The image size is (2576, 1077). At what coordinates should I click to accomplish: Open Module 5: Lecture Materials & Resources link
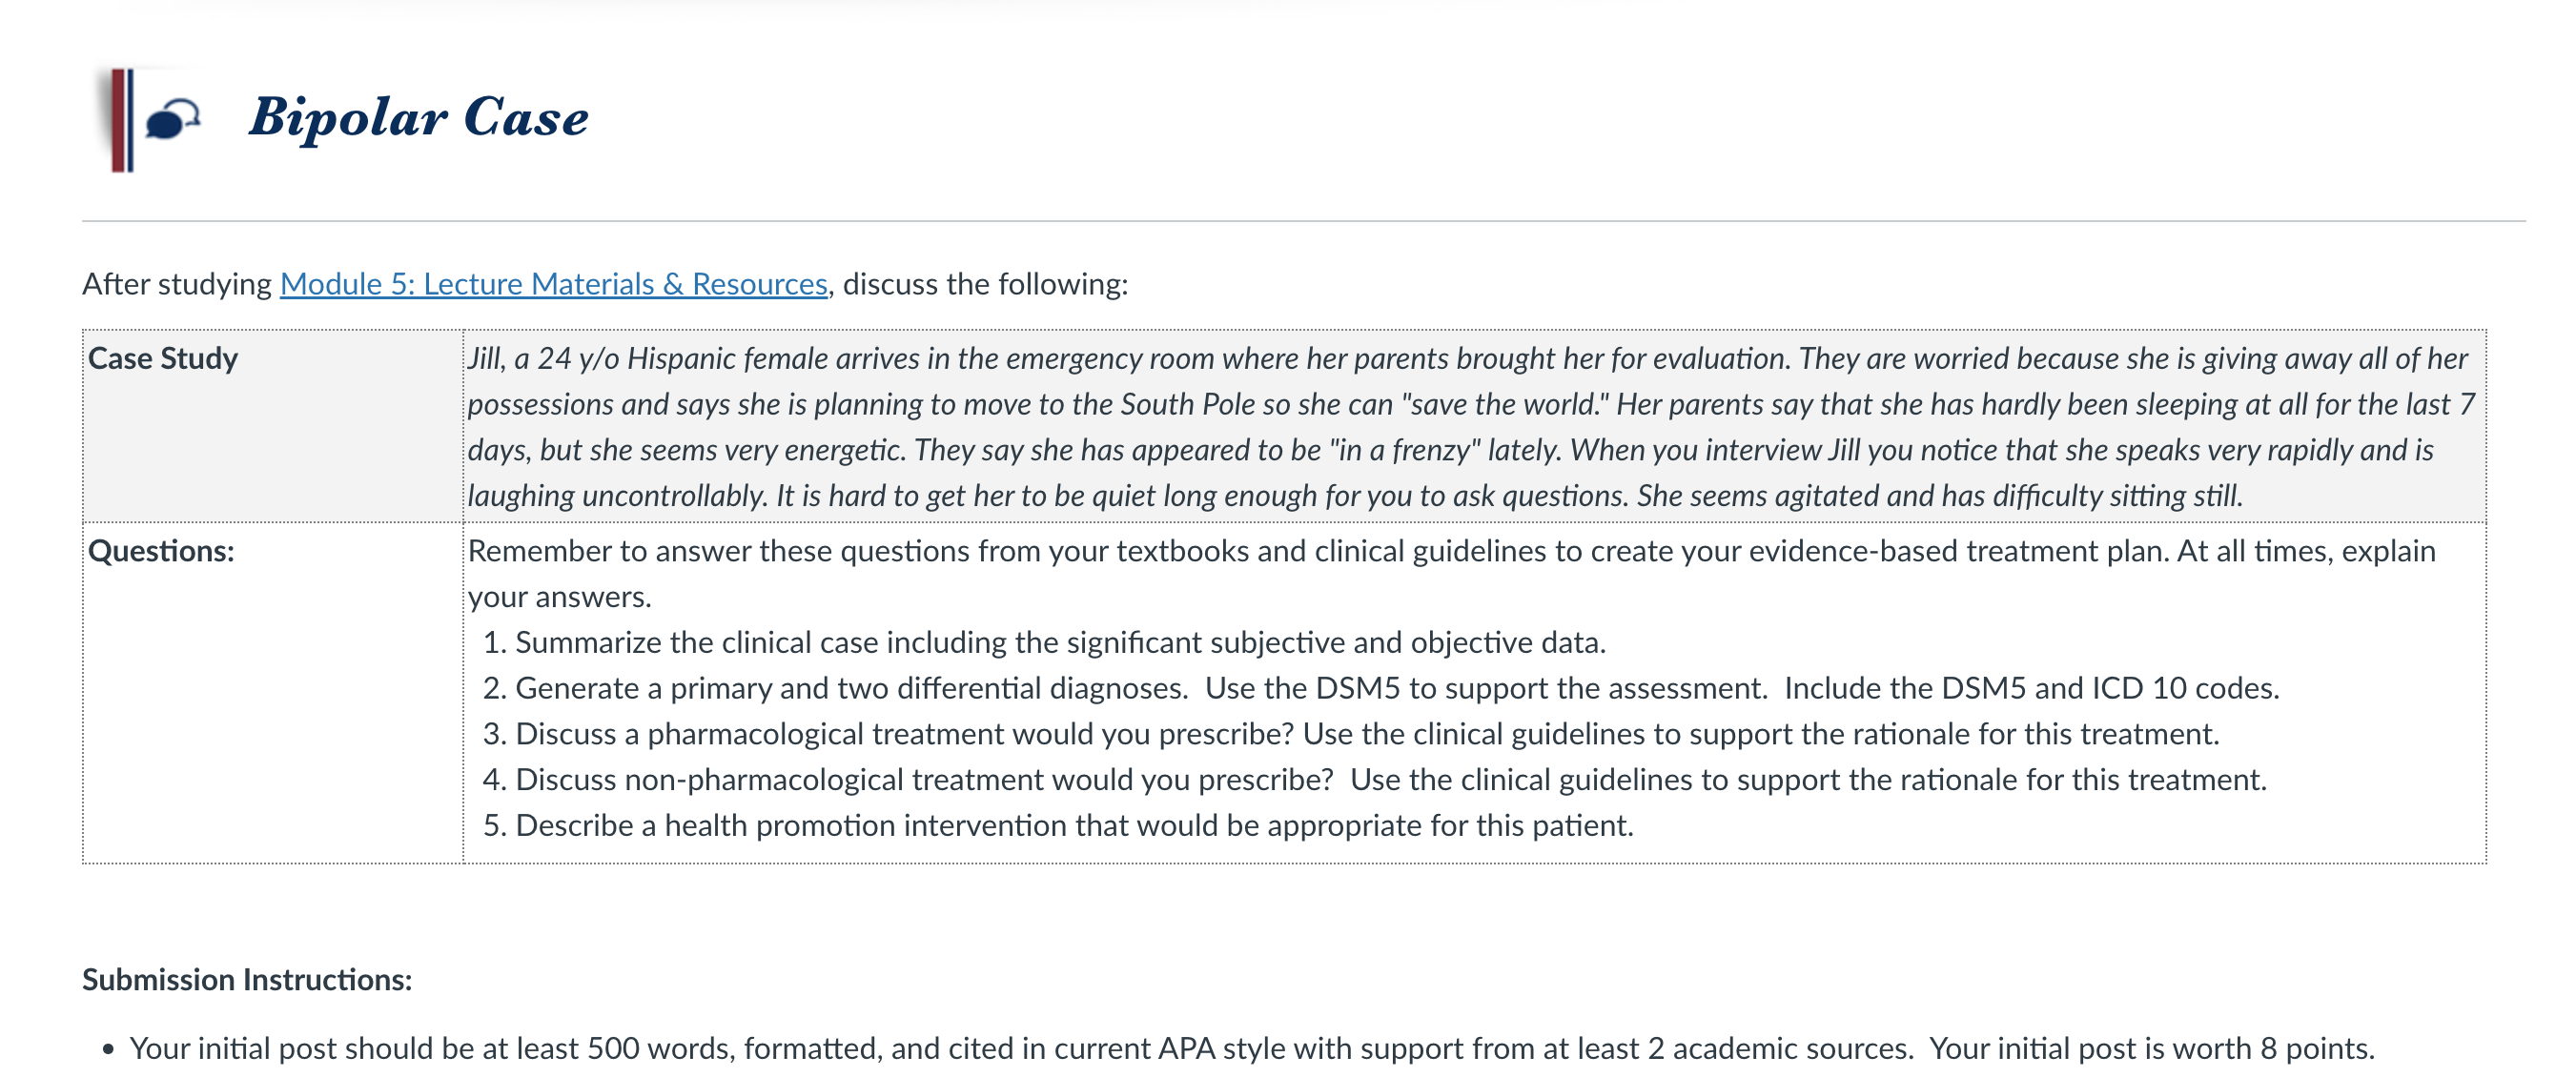tap(553, 284)
